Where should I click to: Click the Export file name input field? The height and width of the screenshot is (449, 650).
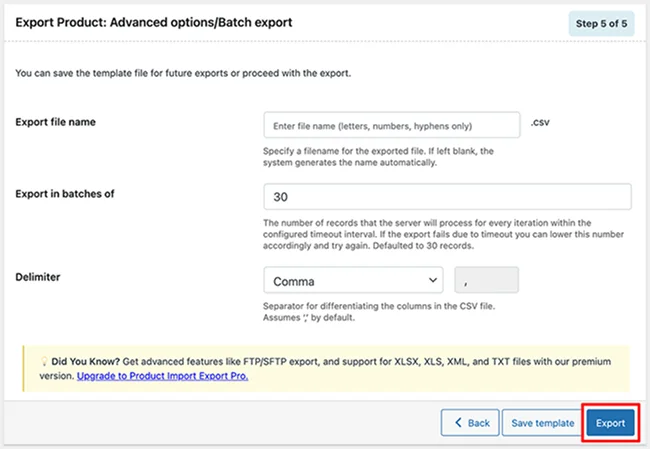point(391,126)
